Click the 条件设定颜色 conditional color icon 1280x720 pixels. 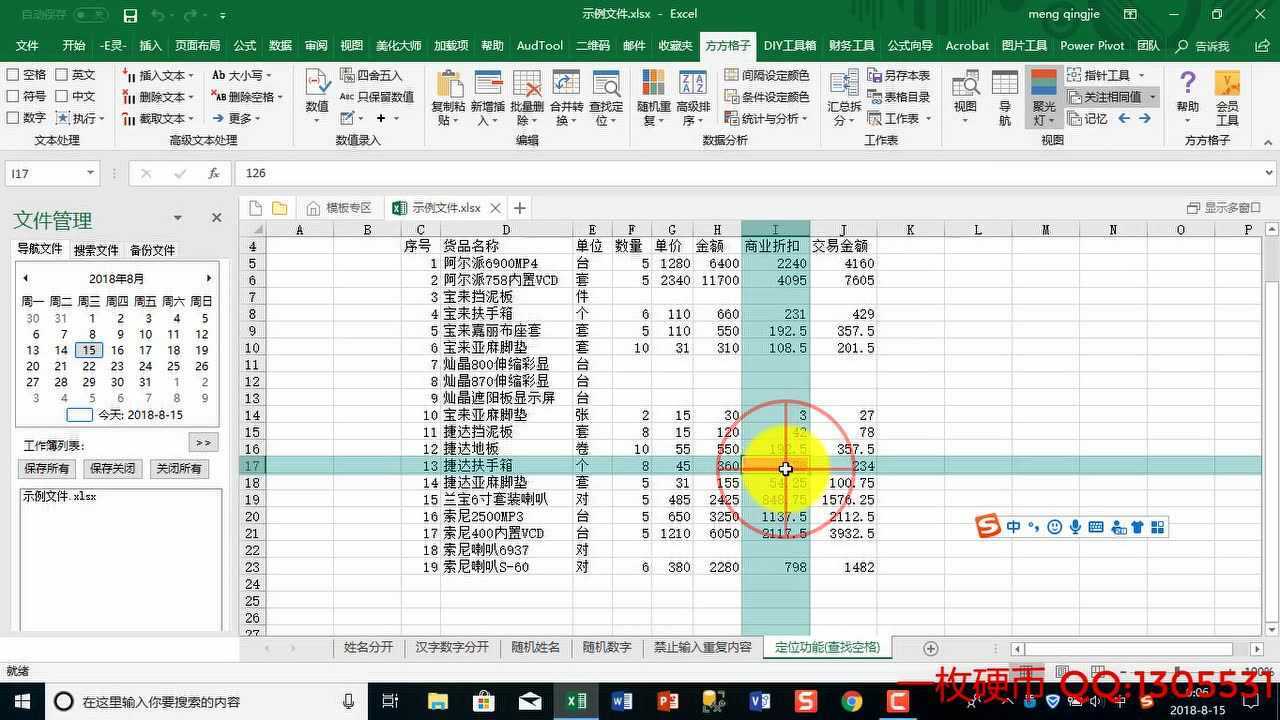(731, 97)
